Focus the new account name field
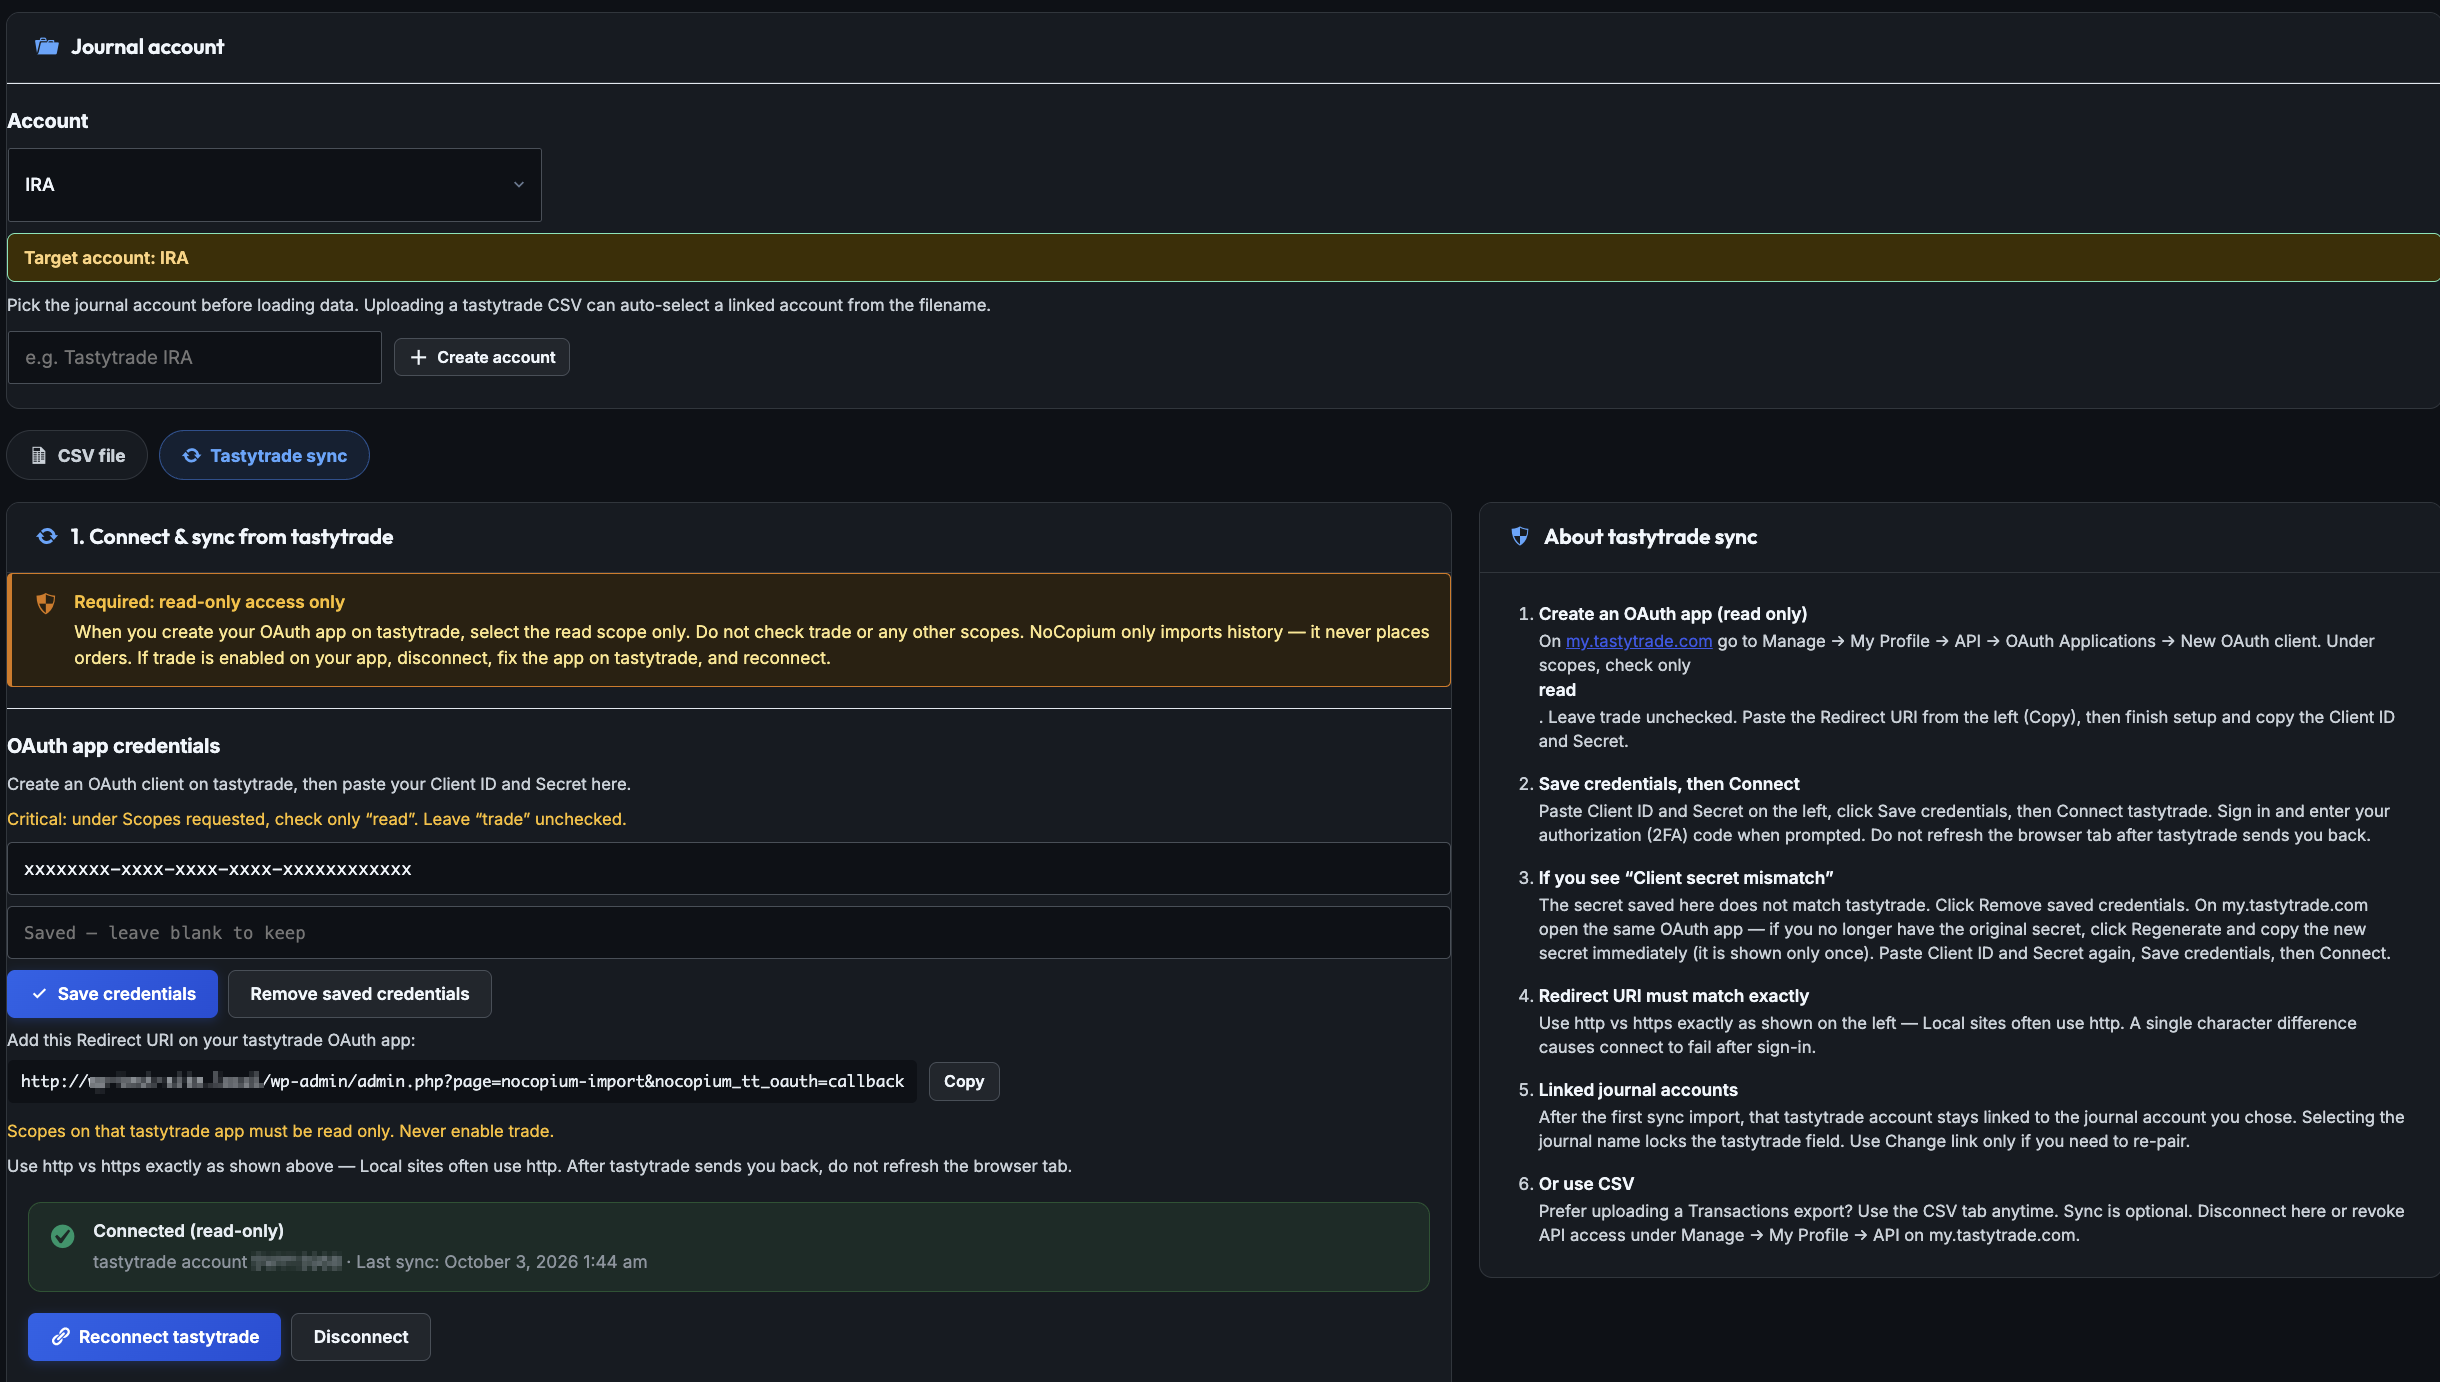 pyautogui.click(x=195, y=357)
